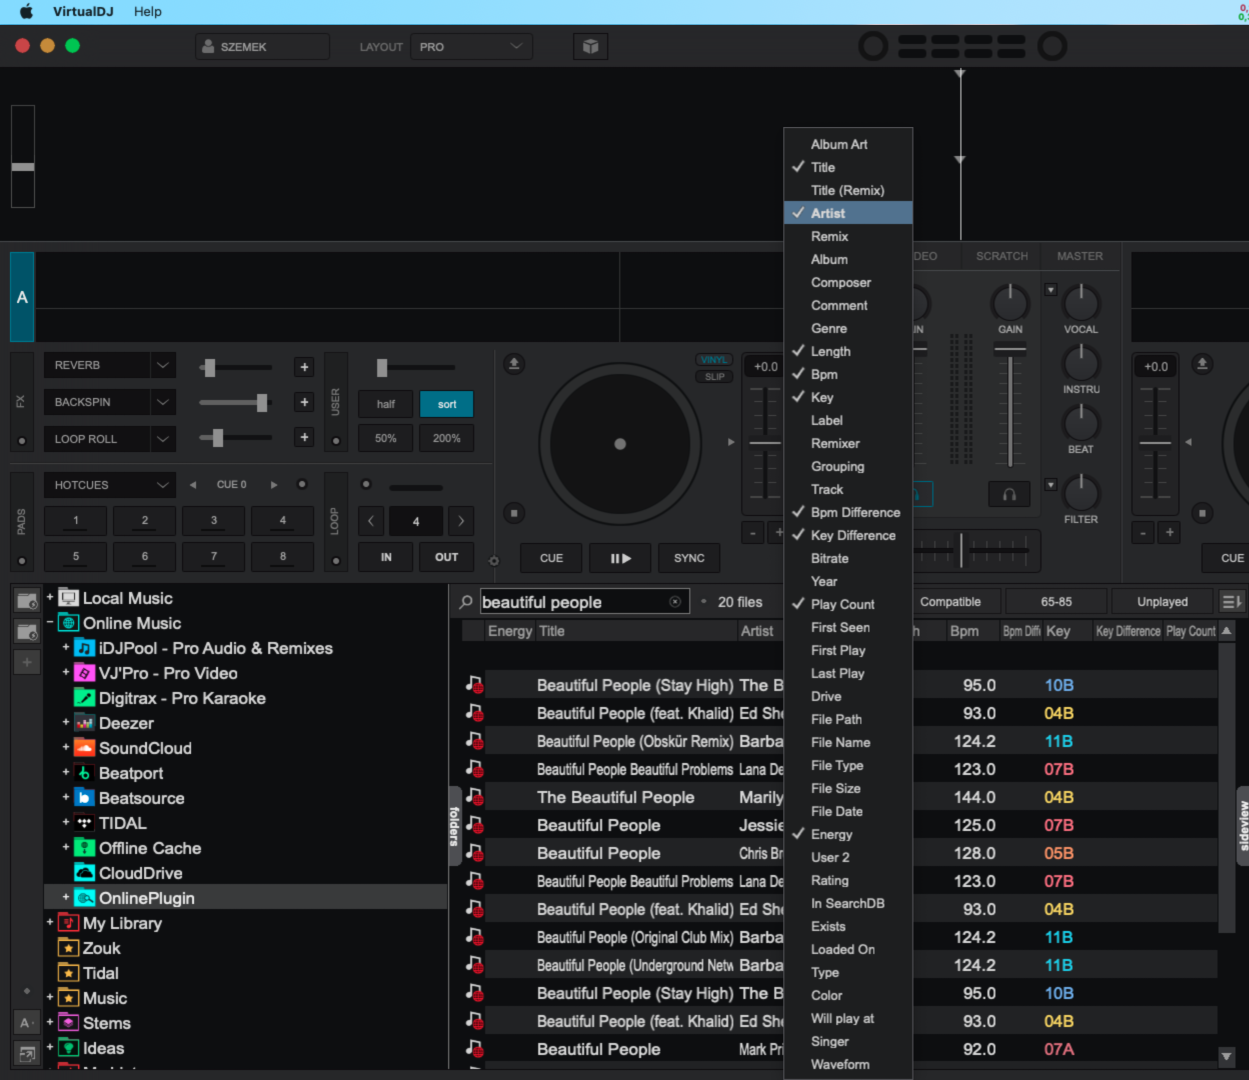Open the SZEMEK user account button

pos(262,47)
